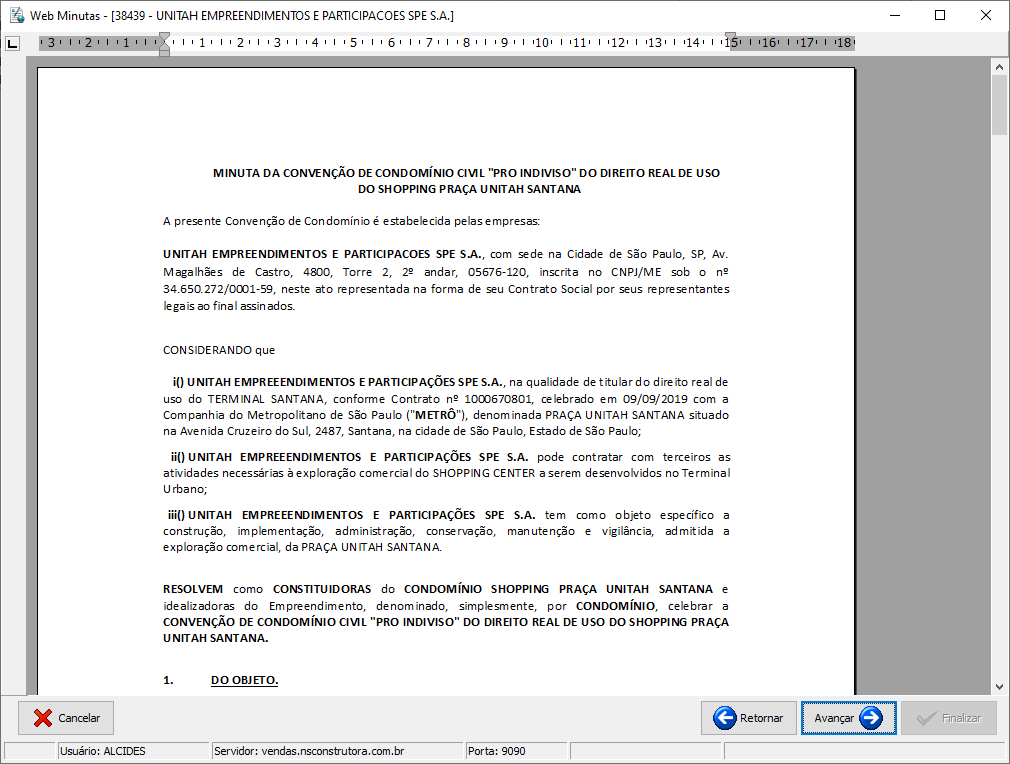Click the bold text 'METRÔ' in the document
The width and height of the screenshot is (1010, 764).
(436, 415)
